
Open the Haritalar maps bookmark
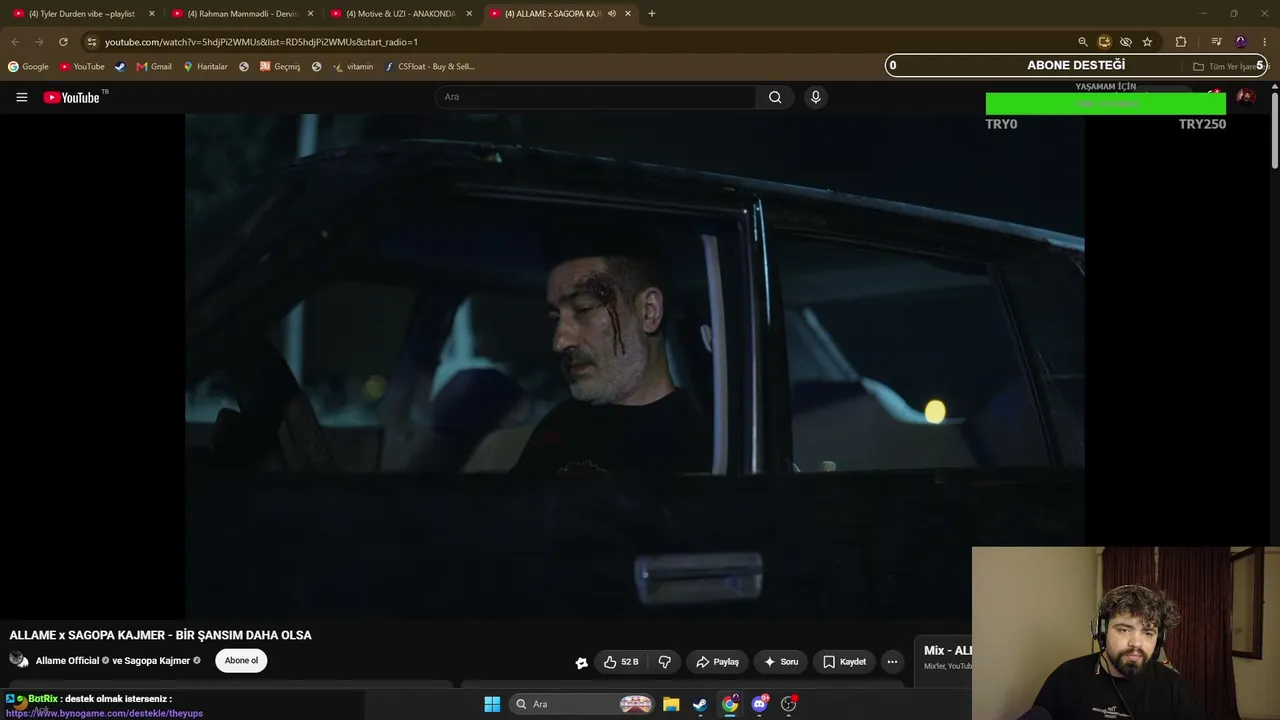click(x=205, y=67)
